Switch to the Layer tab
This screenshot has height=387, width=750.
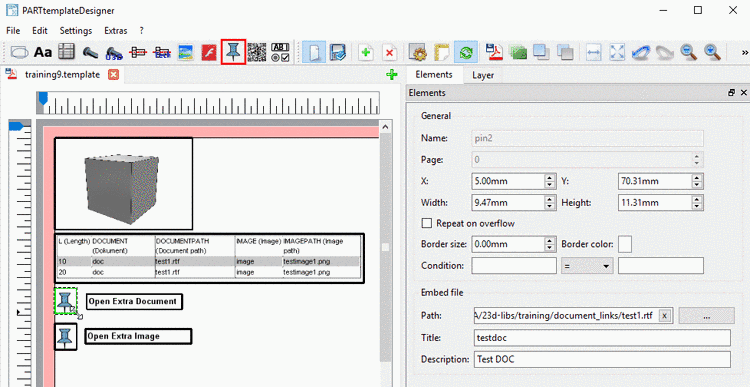click(x=483, y=75)
